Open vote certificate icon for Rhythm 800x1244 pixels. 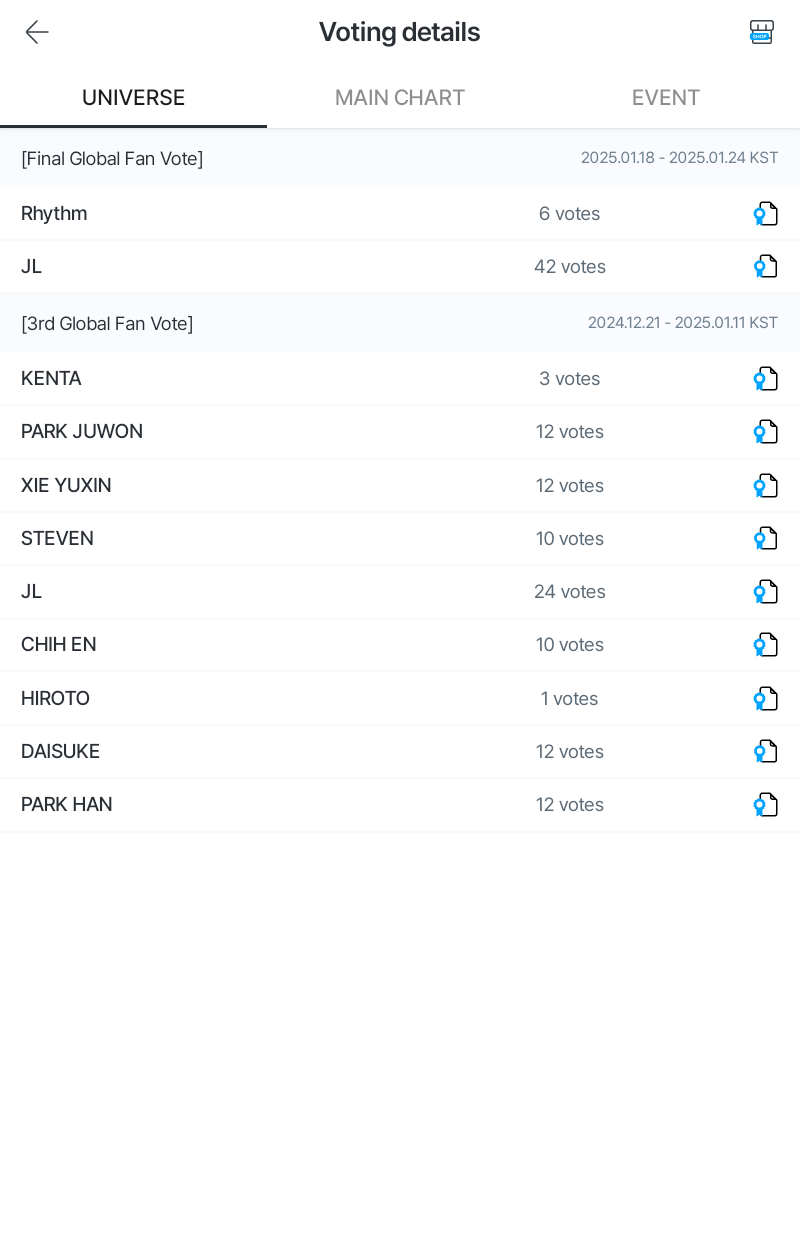[x=765, y=214]
